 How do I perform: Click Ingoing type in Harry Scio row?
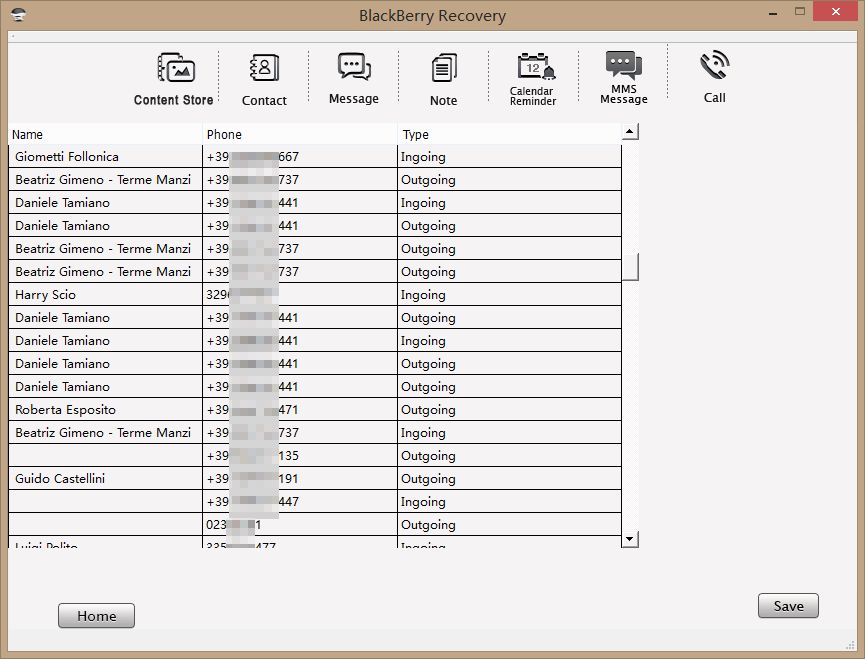pyautogui.click(x=423, y=295)
